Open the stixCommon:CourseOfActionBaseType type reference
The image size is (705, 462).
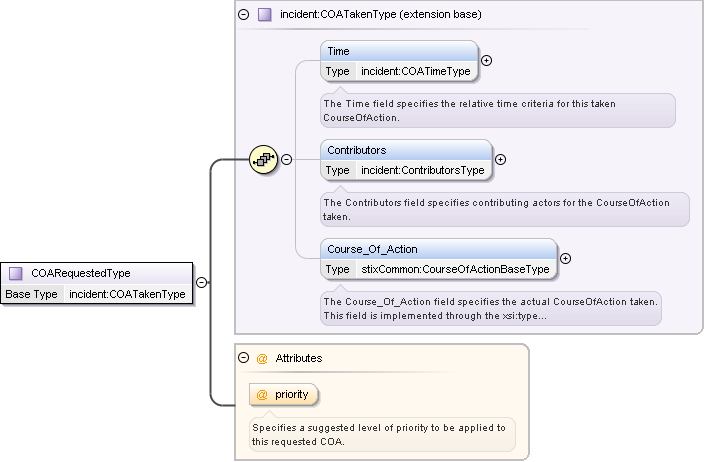(x=454, y=269)
